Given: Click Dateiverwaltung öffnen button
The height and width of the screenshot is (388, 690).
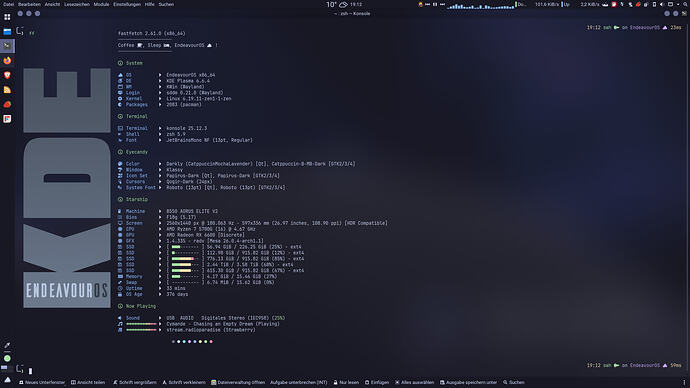Looking at the screenshot, I should click(x=238, y=382).
